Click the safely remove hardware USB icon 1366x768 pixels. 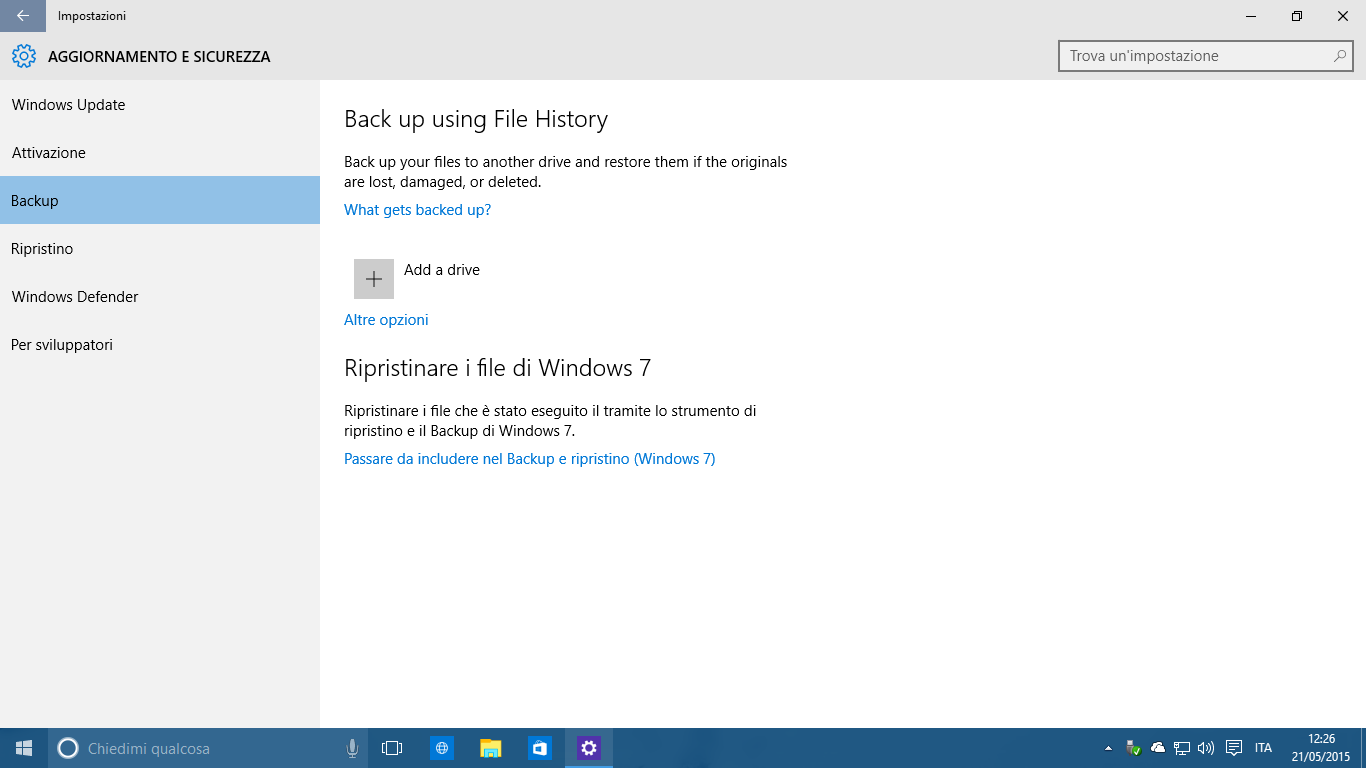click(x=1133, y=748)
